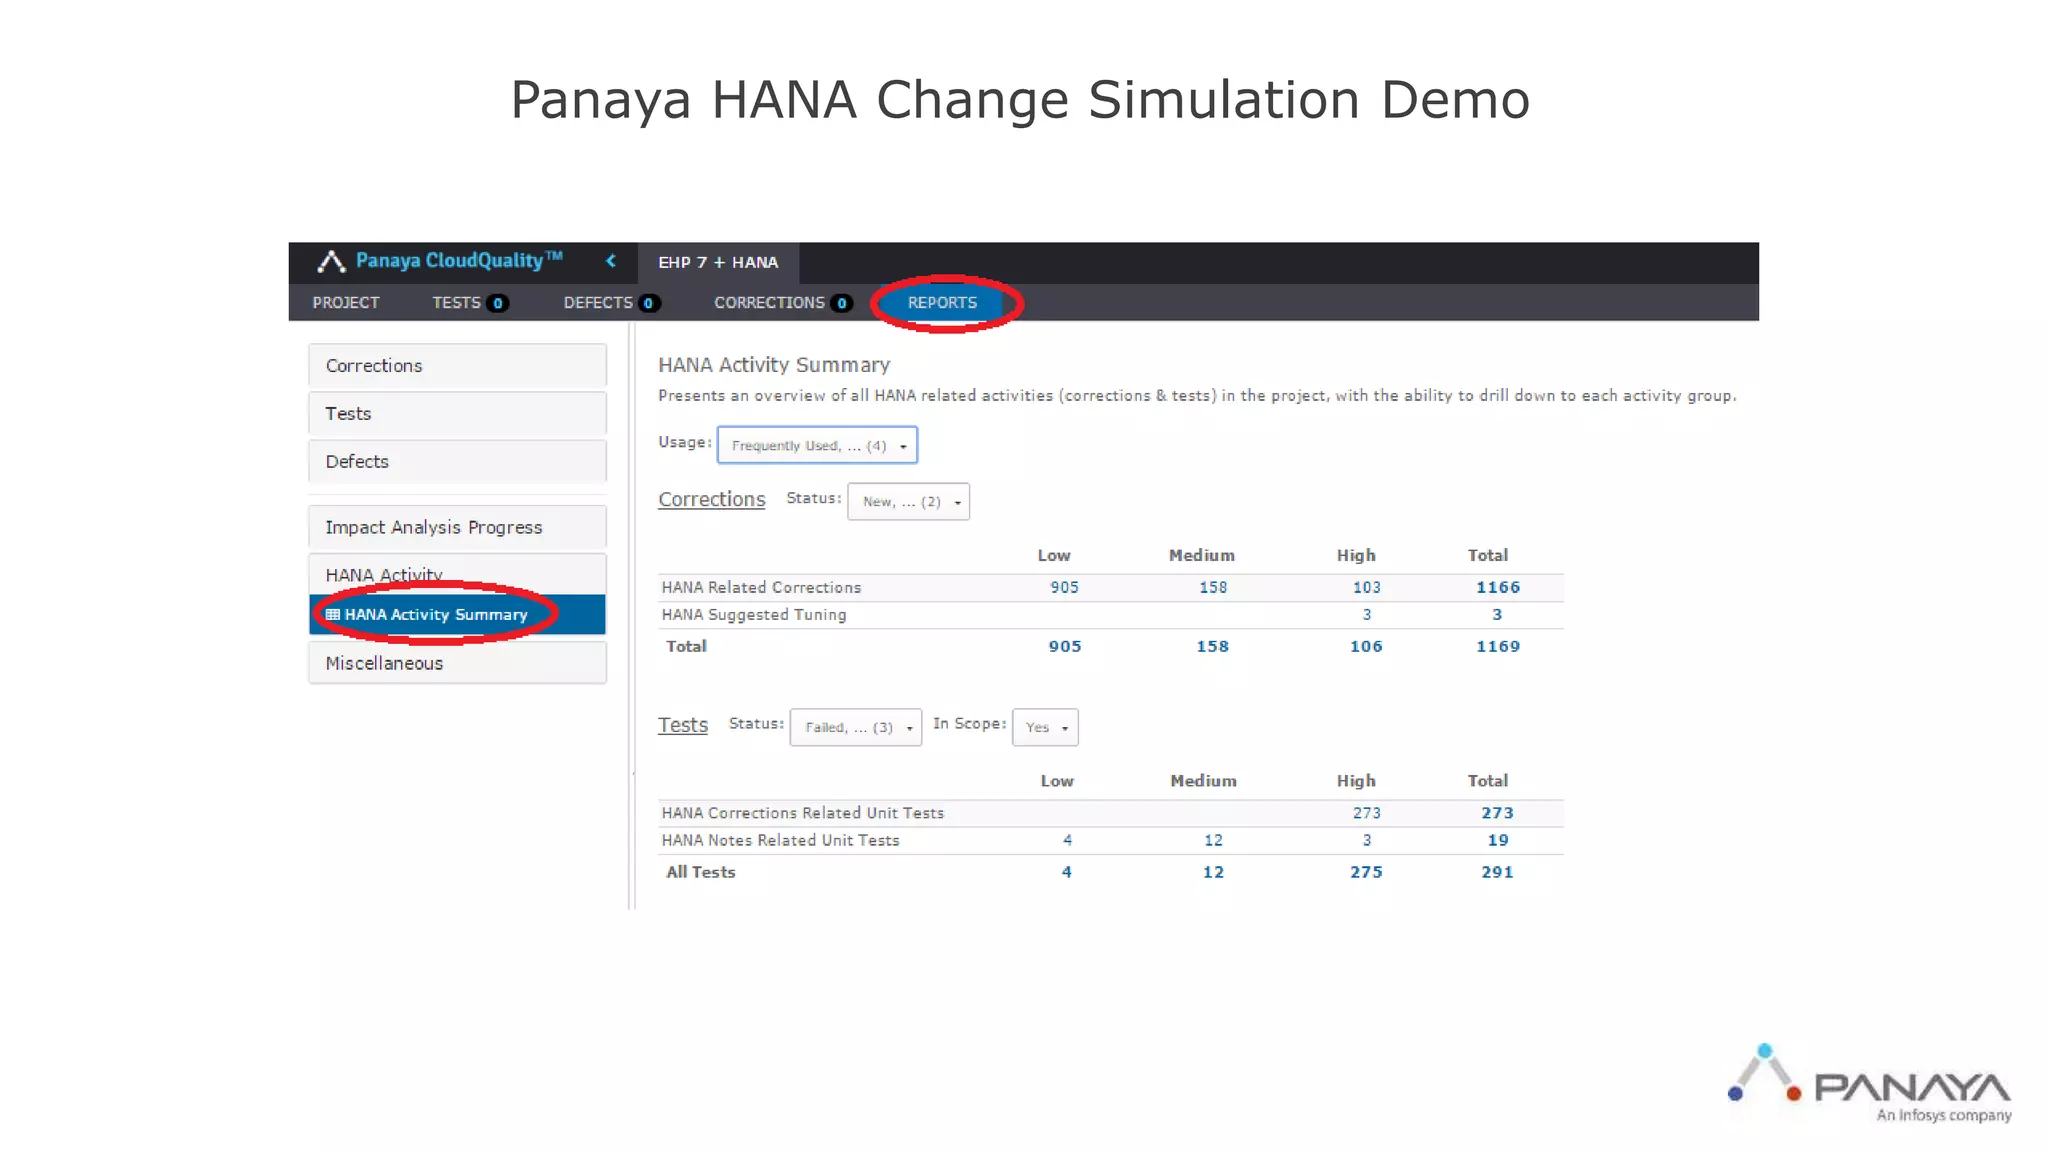Open medium HANA Notes Related Unit Tests

tap(1213, 841)
